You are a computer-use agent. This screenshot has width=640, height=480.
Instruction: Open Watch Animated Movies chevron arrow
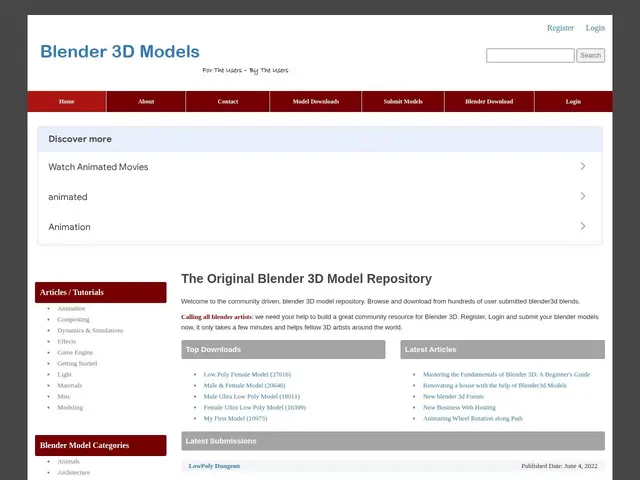[x=582, y=166]
